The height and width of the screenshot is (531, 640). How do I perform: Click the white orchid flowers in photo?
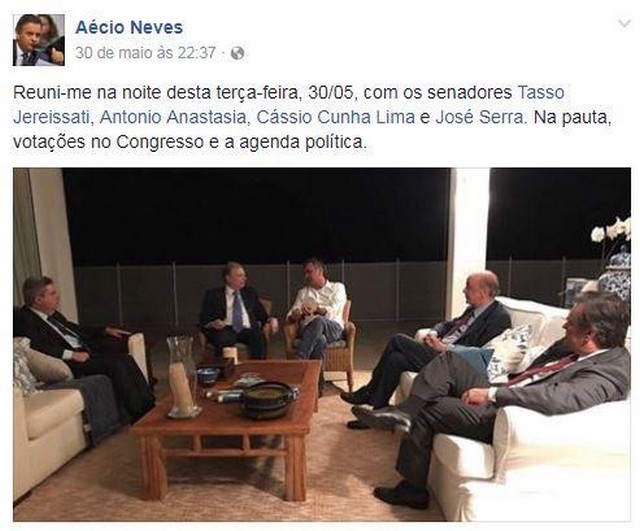611,231
